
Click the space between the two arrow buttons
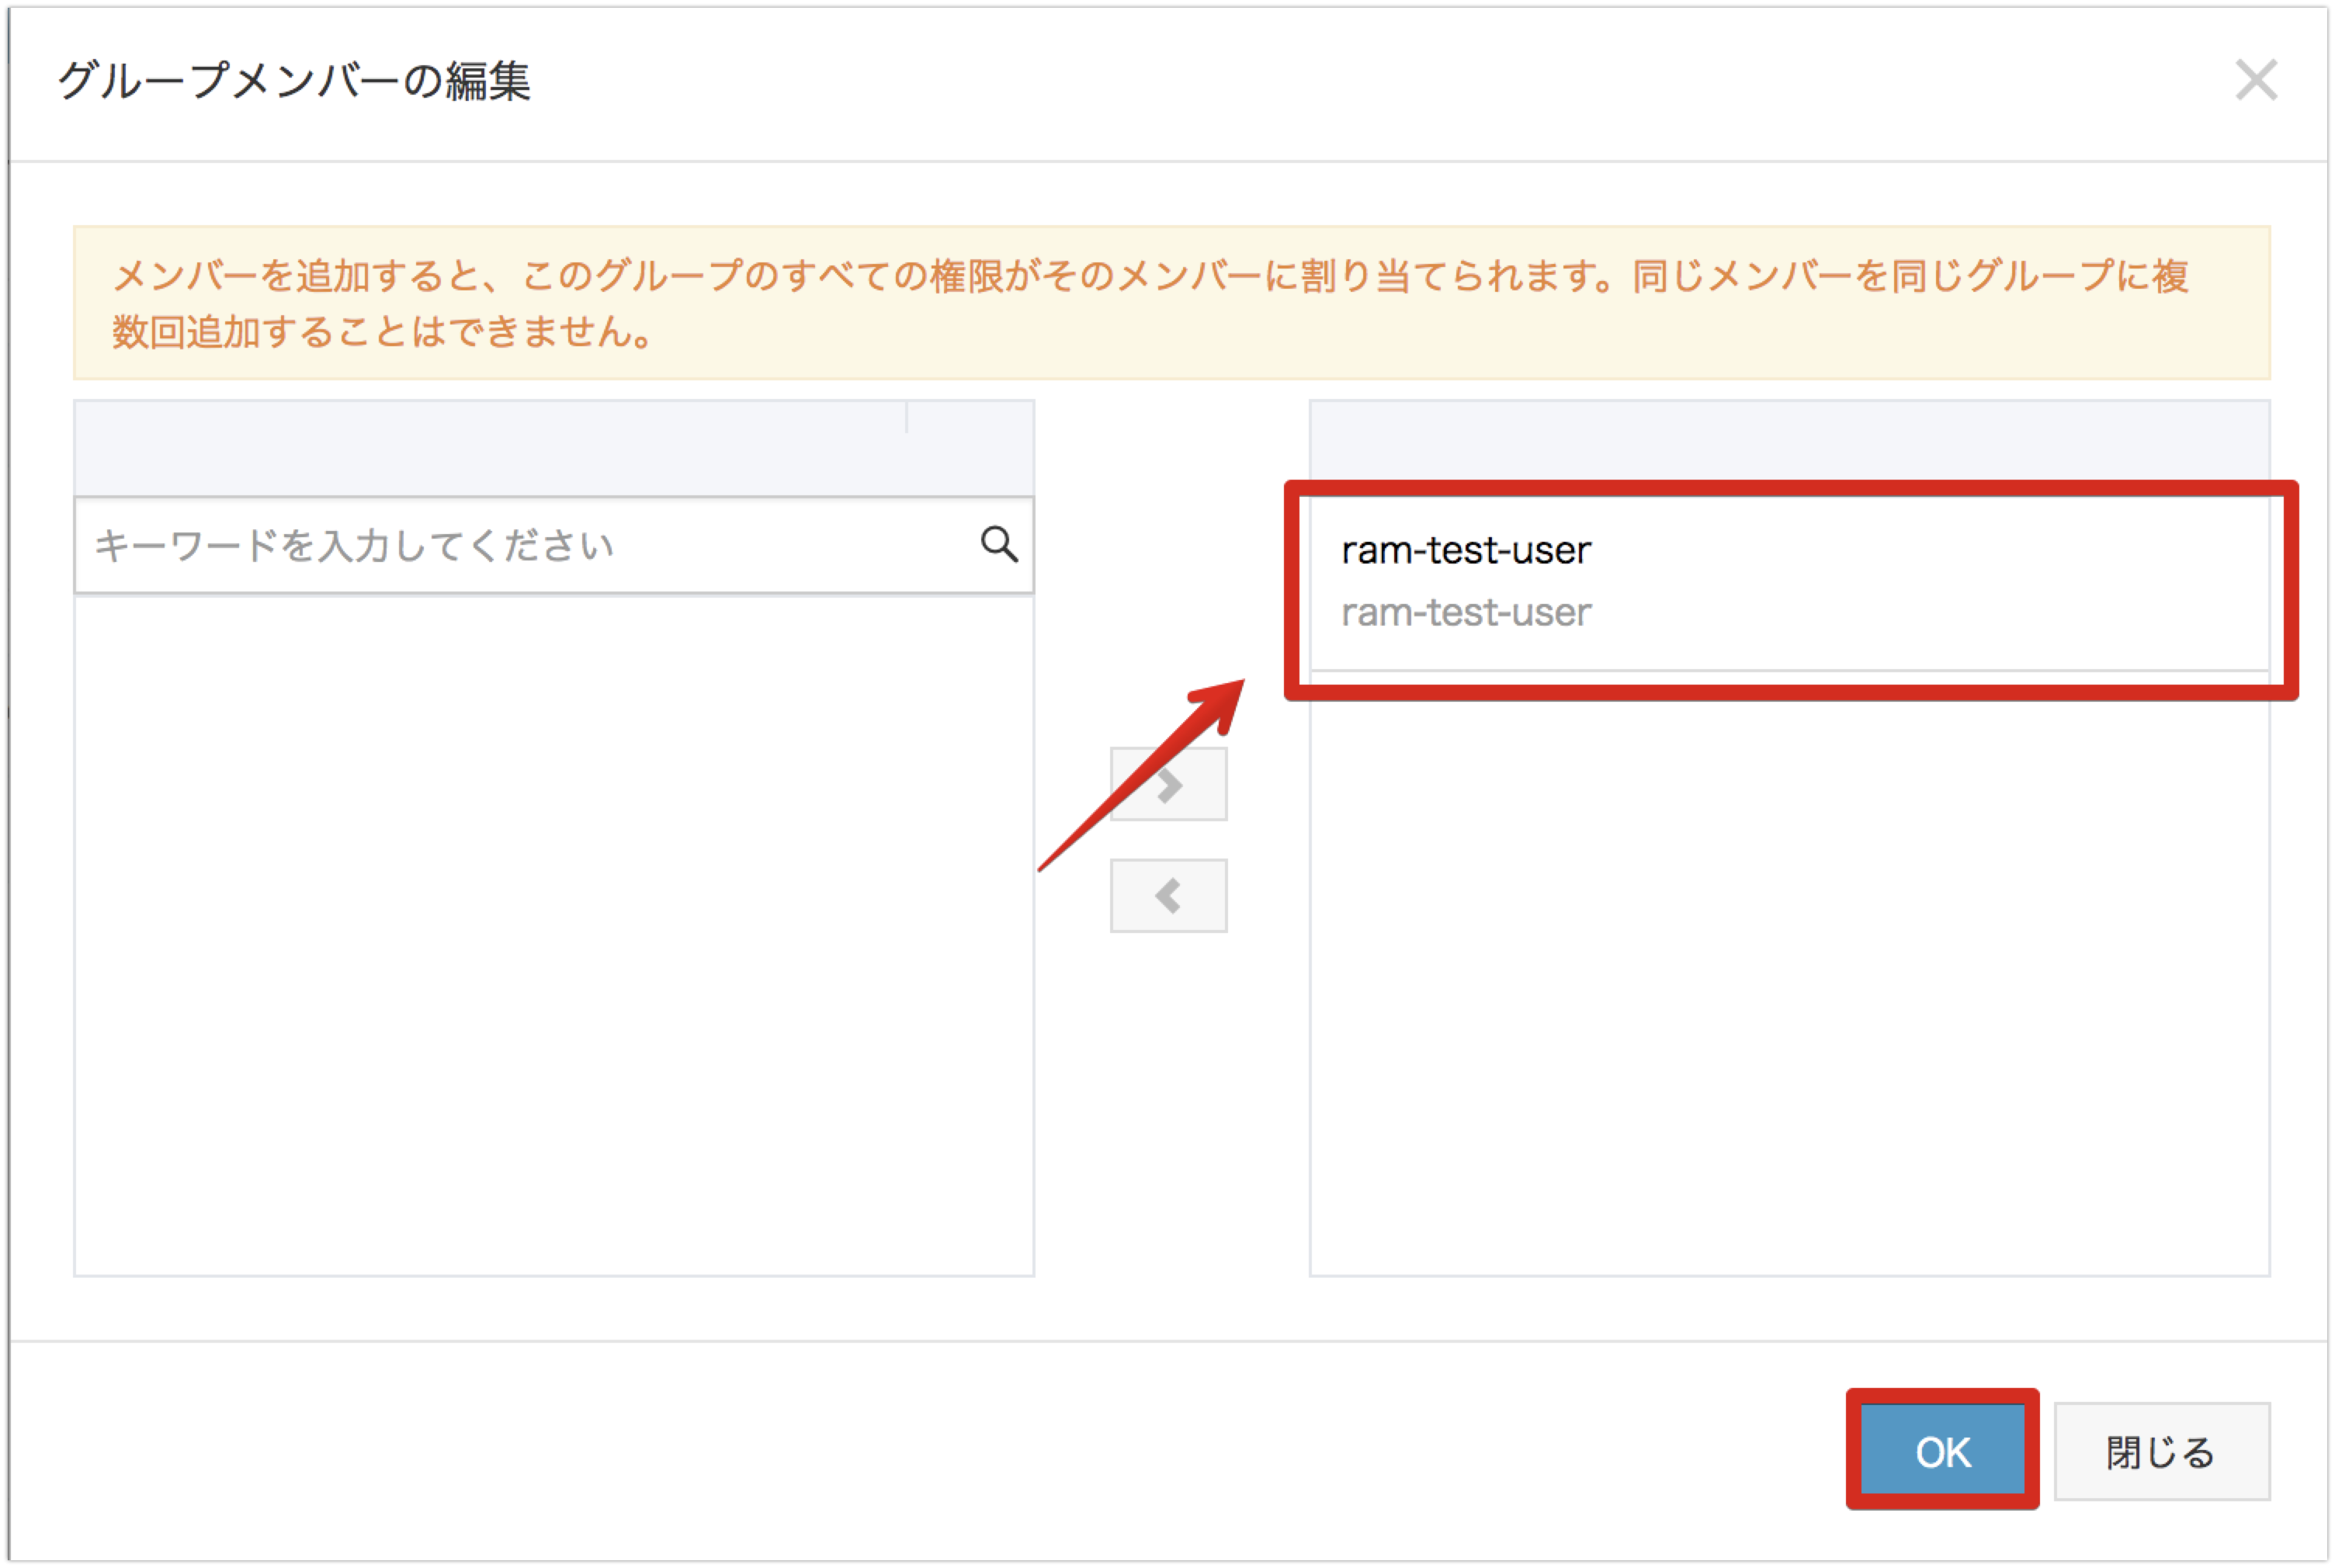(x=1168, y=840)
